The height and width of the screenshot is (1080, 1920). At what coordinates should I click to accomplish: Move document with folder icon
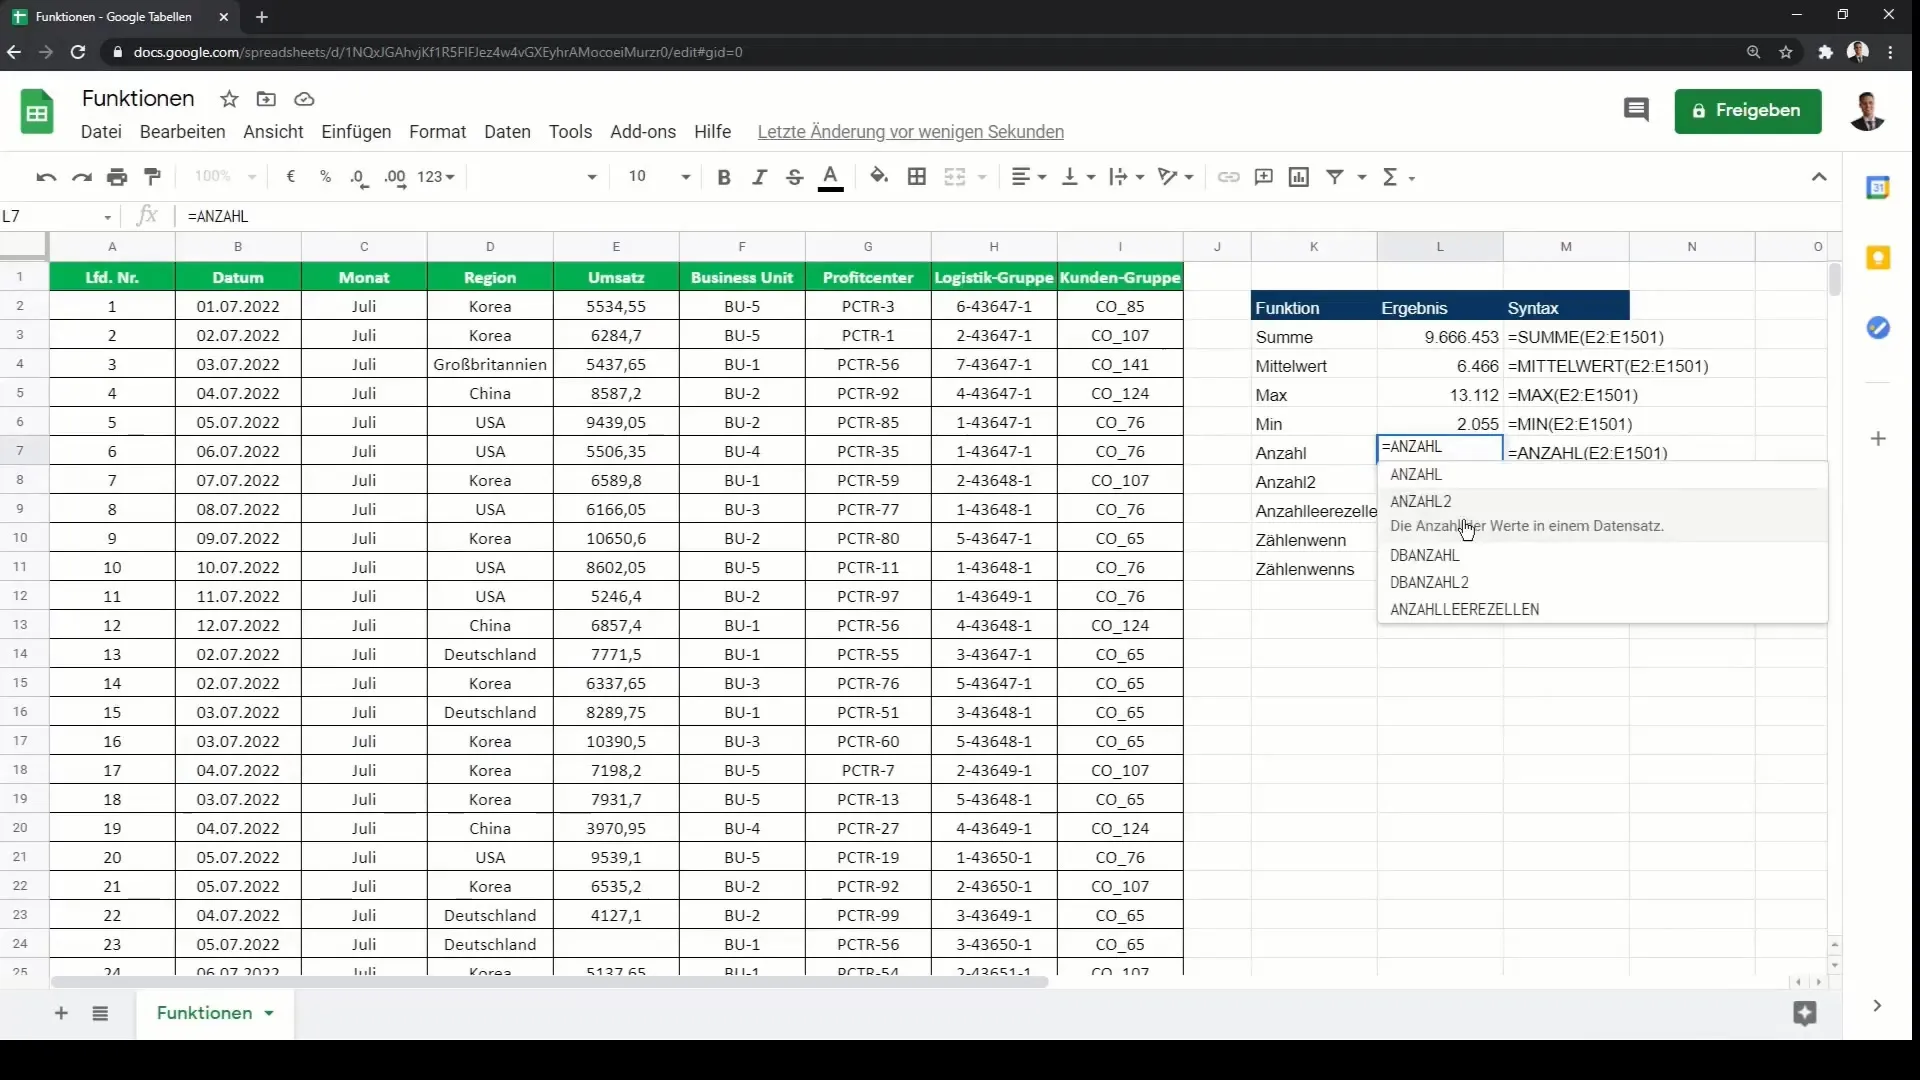pos(266,99)
